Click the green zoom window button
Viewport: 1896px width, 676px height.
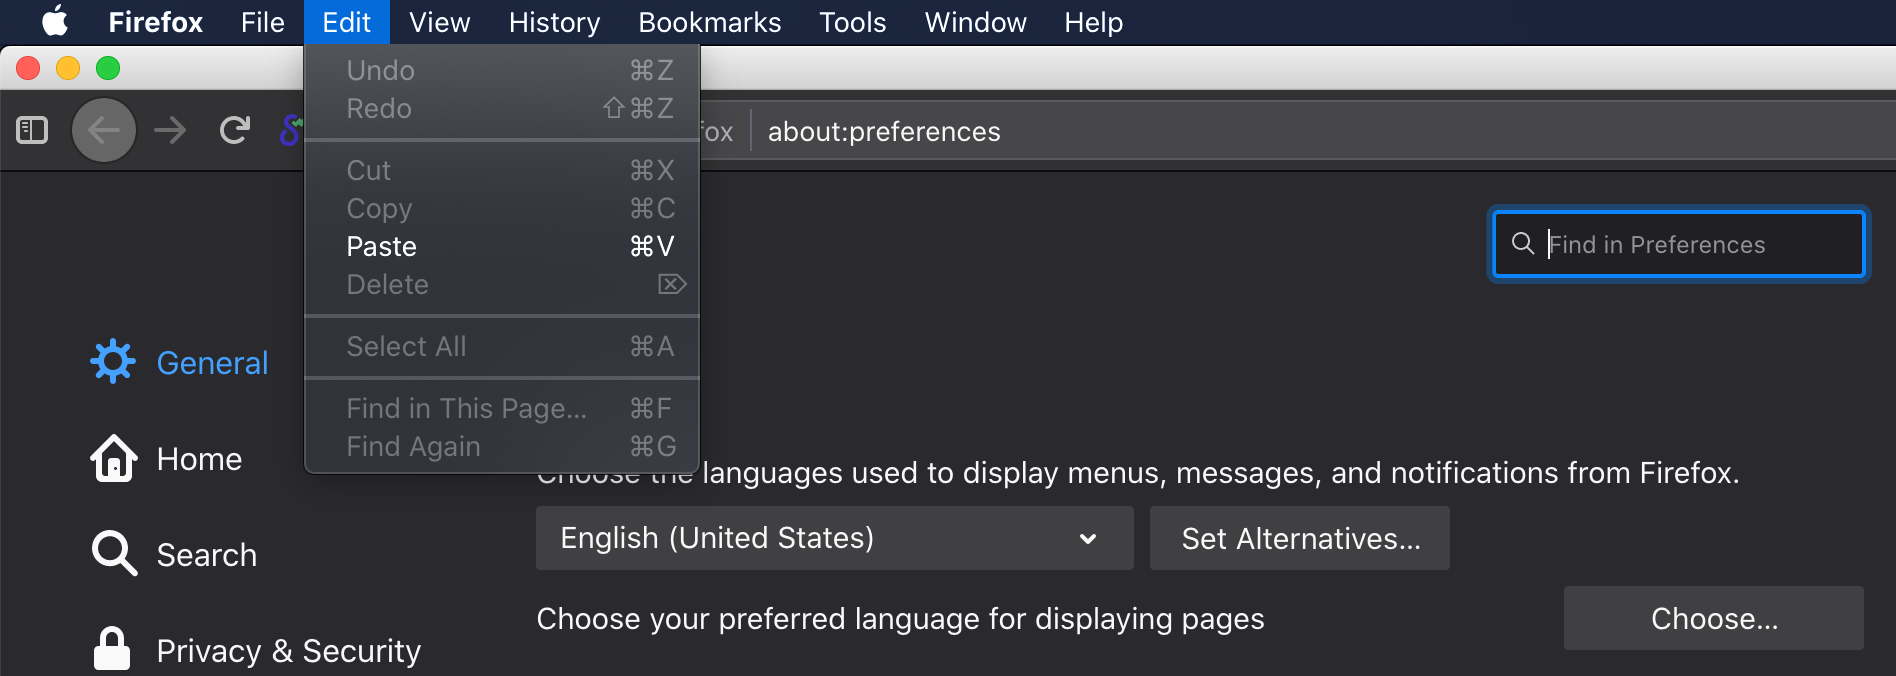(x=108, y=68)
